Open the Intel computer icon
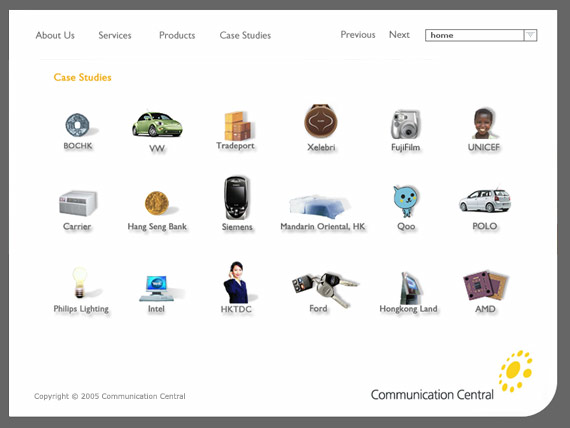570x428 pixels. [156, 288]
